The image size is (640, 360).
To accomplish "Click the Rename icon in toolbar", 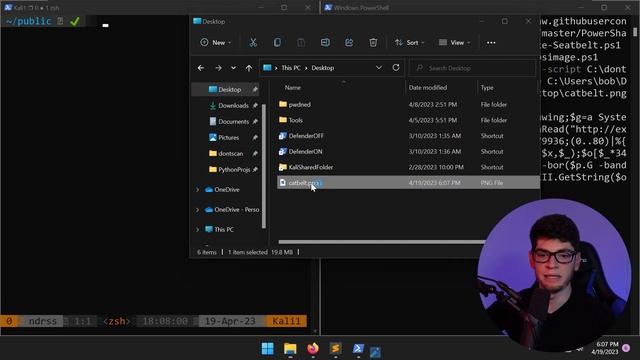I will 325,42.
